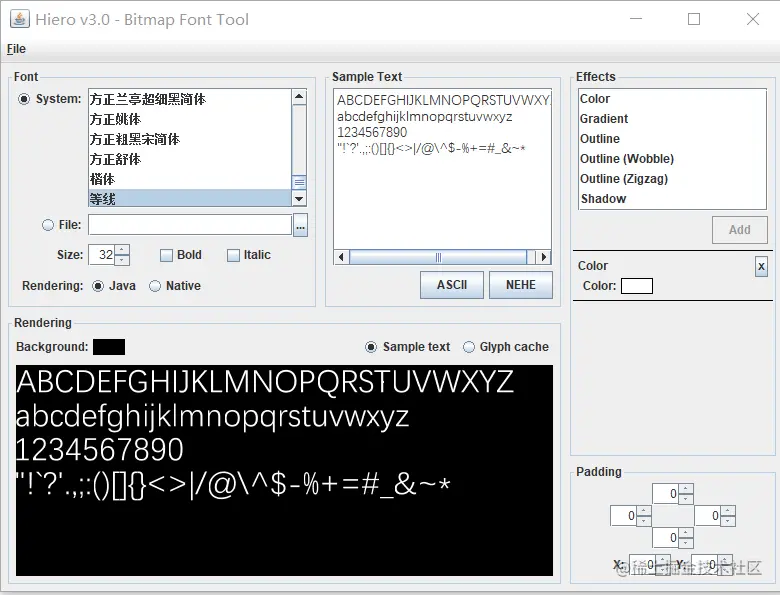Select the Gradient effect
Viewport: 780px width, 595px height.
click(672, 119)
